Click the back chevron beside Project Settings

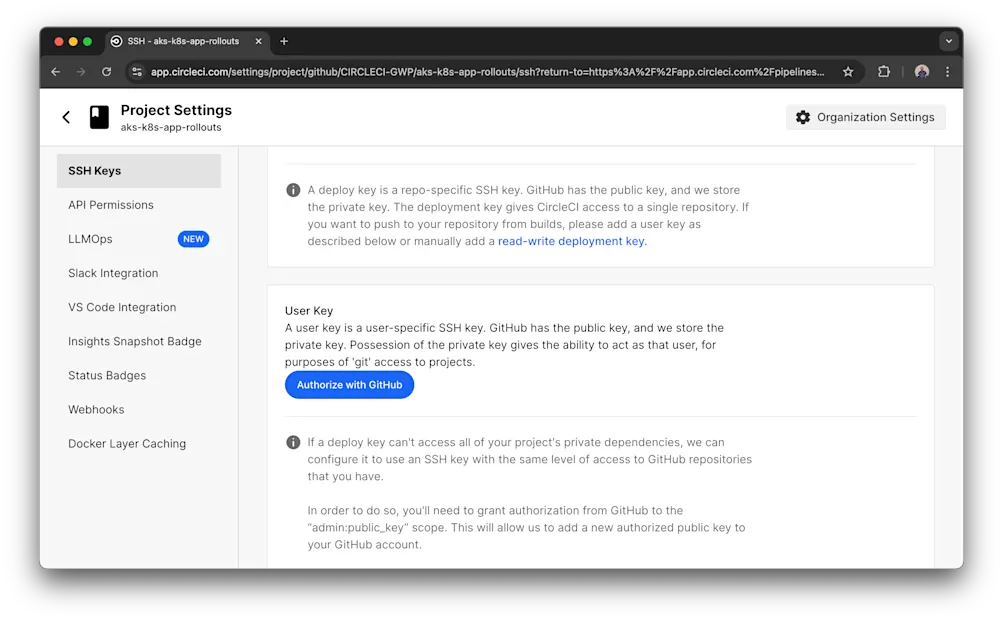[x=66, y=117]
